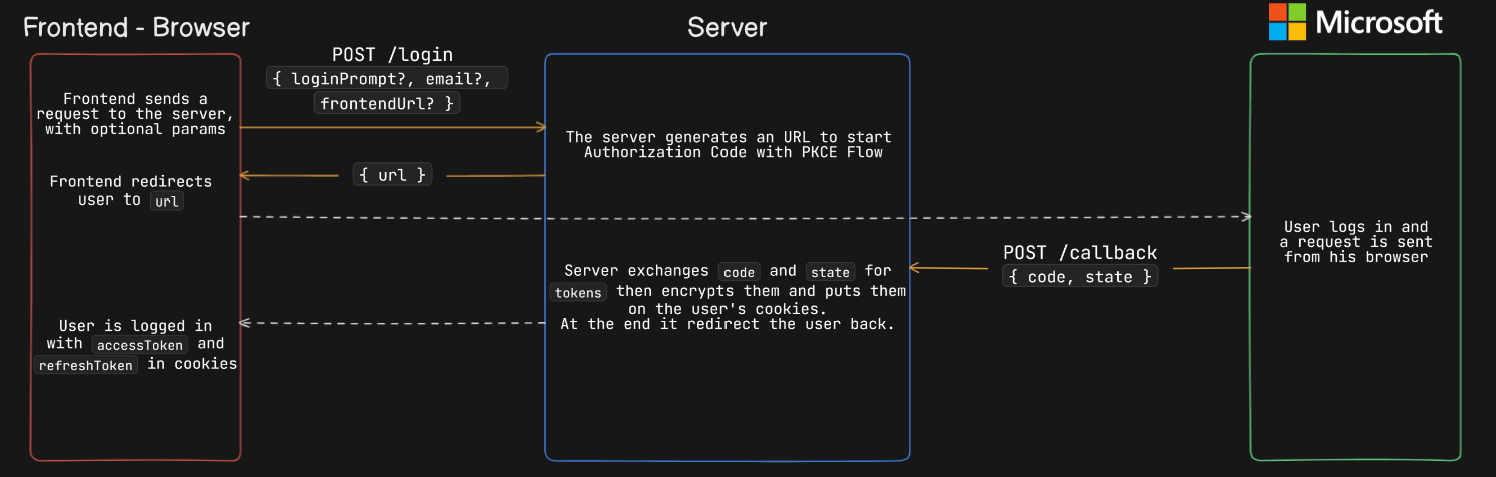The image size is (1496, 477).
Task: Click the '{ code, state }' code label
Action: [x=1080, y=276]
